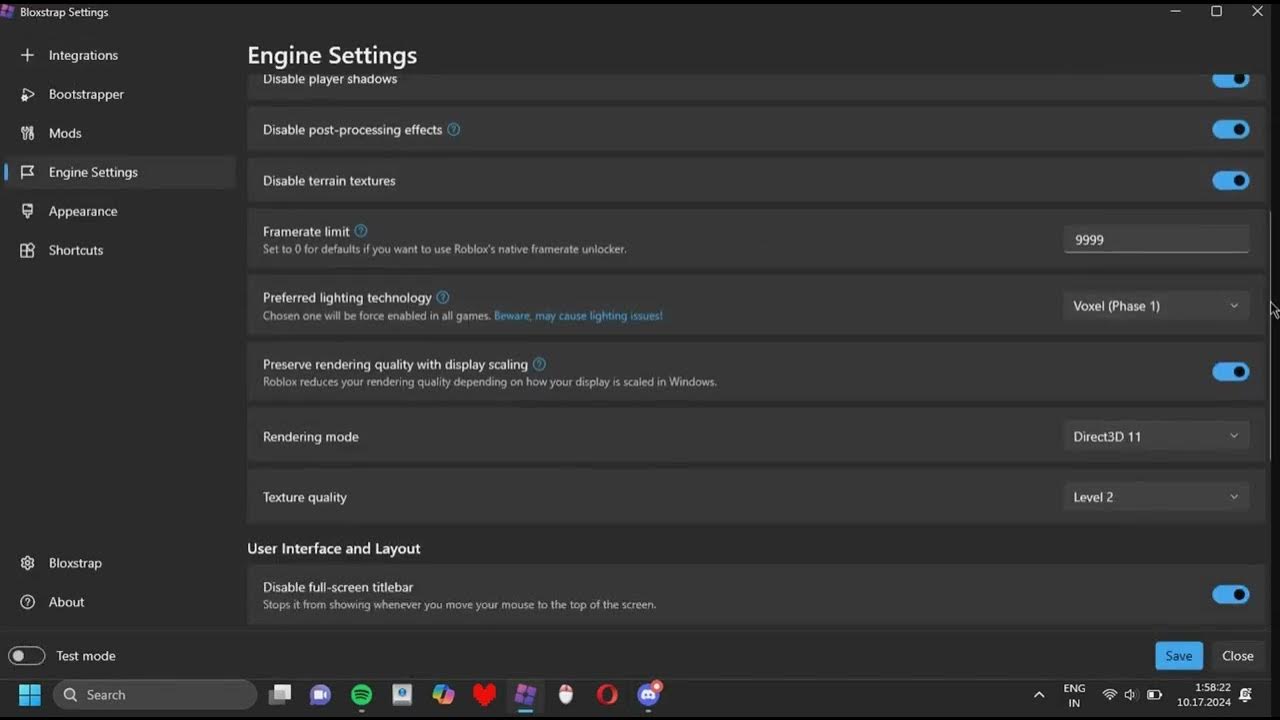The width and height of the screenshot is (1280, 720).
Task: Click help icon next to Preferred lighting technology
Action: click(443, 298)
